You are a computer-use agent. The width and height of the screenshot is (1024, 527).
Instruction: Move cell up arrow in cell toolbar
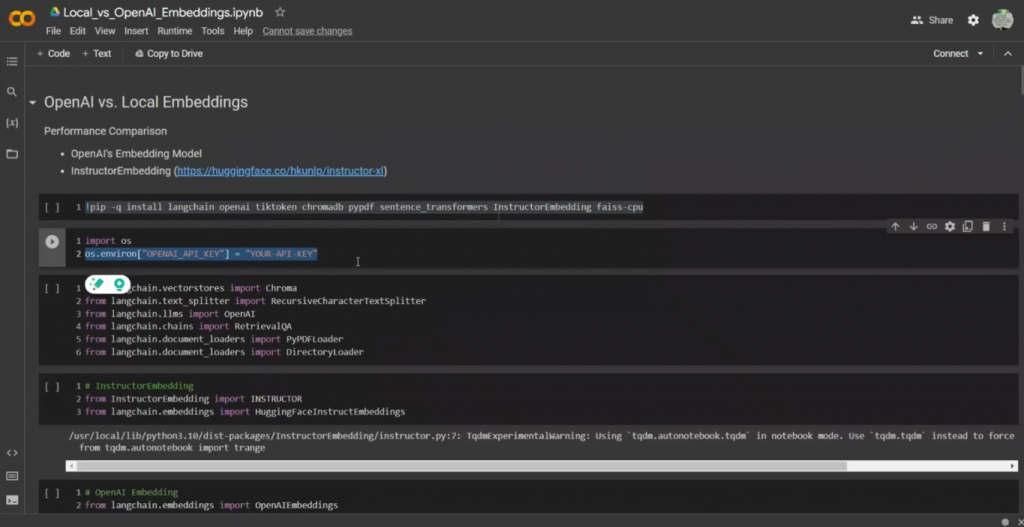click(x=895, y=227)
